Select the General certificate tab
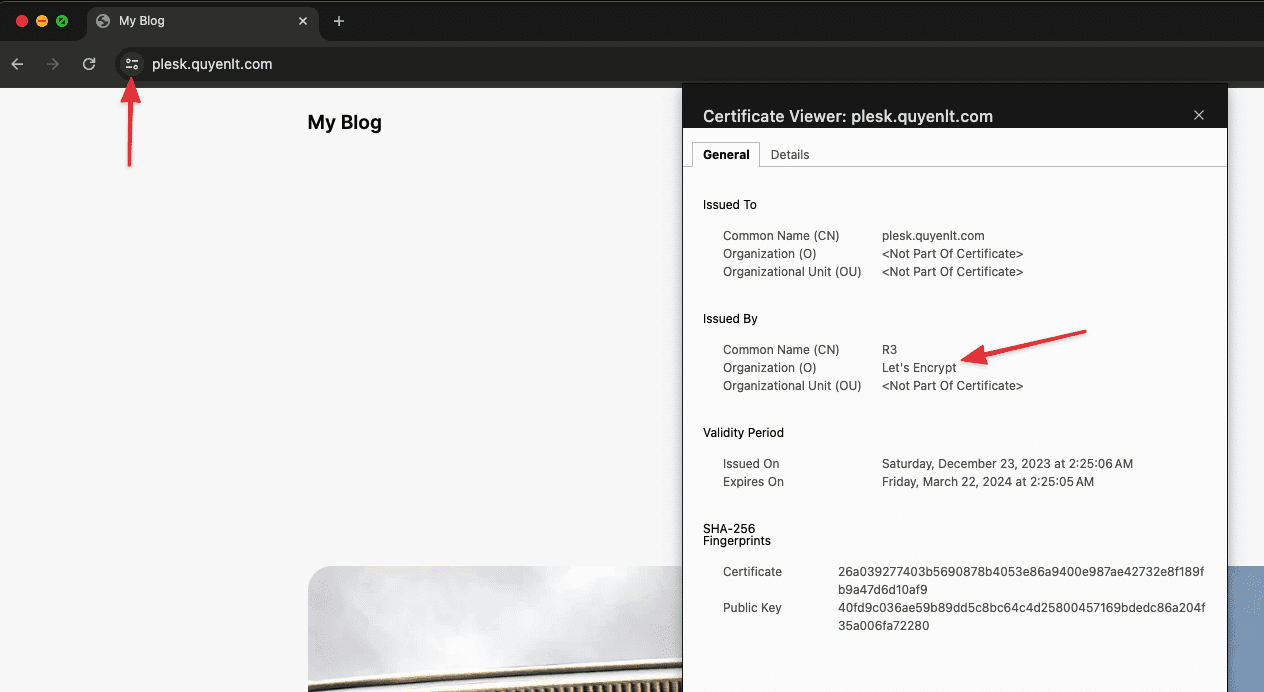Image resolution: width=1264 pixels, height=692 pixels. tap(726, 155)
